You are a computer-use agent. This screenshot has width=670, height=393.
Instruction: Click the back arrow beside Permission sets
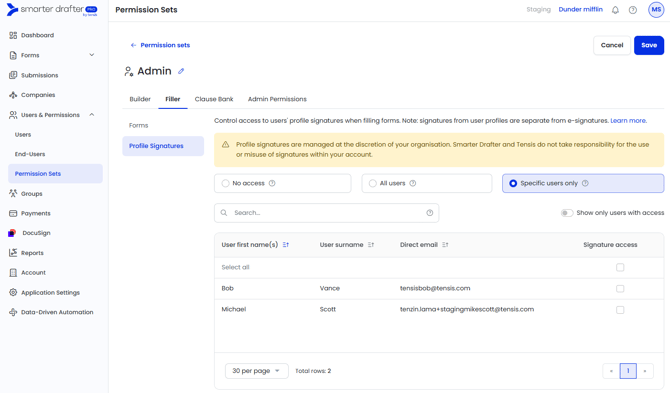point(133,45)
